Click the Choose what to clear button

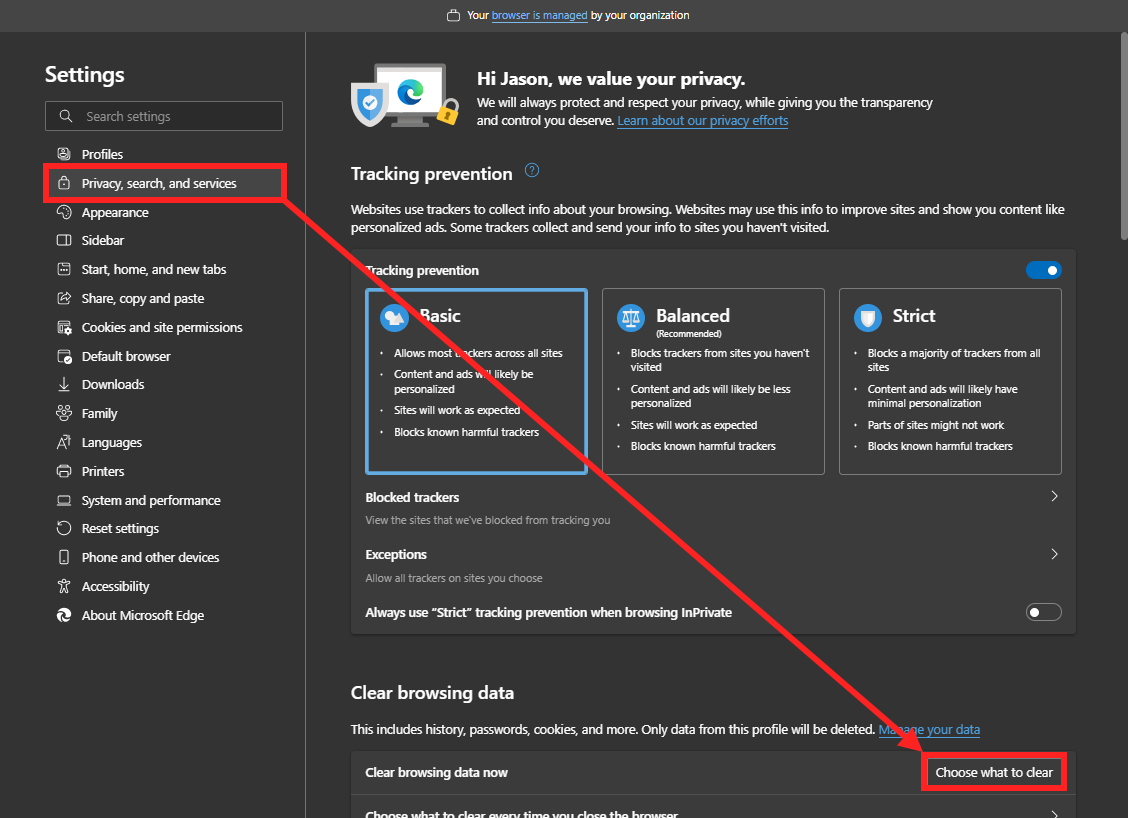pyautogui.click(x=993, y=772)
